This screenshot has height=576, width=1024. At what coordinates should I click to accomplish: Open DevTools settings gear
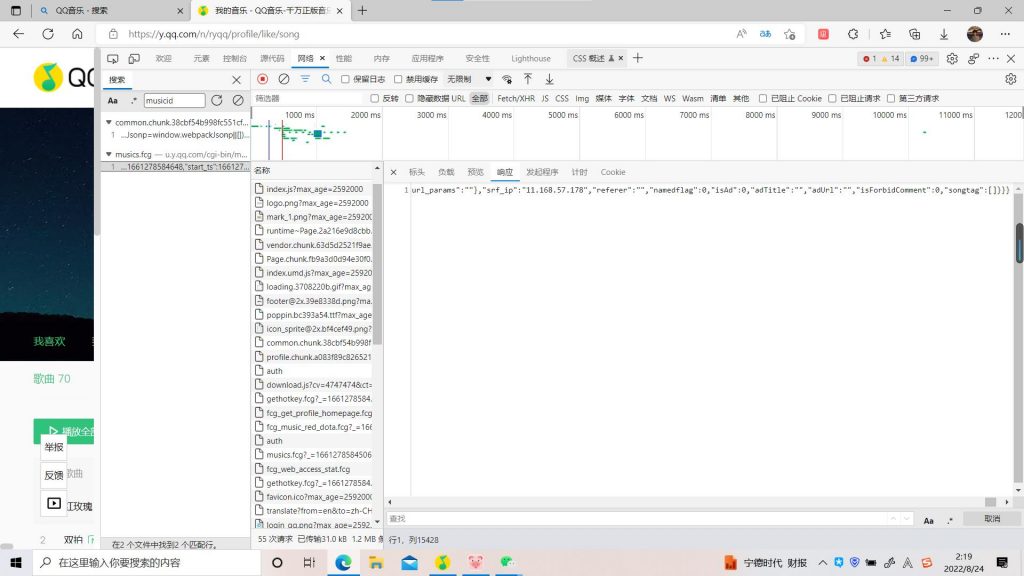click(952, 59)
